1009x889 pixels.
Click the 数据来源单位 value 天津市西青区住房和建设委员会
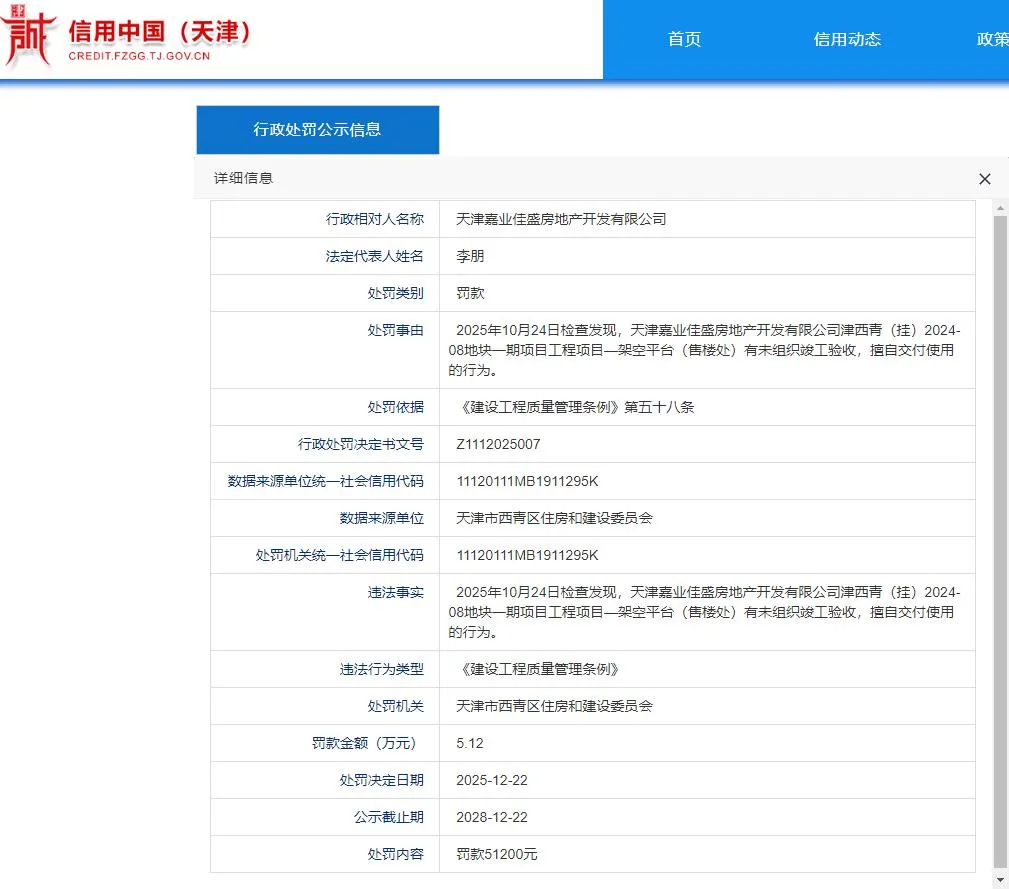(554, 518)
